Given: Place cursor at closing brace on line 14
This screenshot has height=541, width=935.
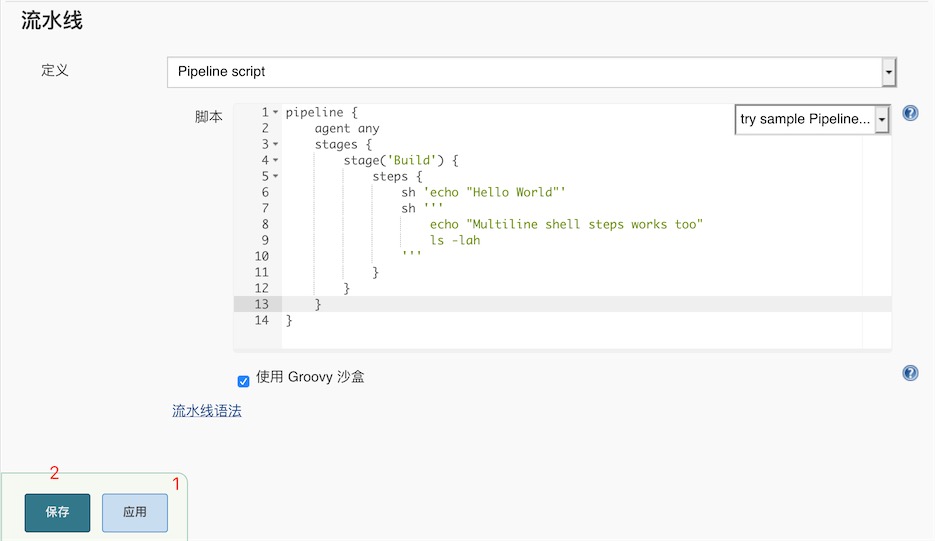Looking at the screenshot, I should coord(289,320).
